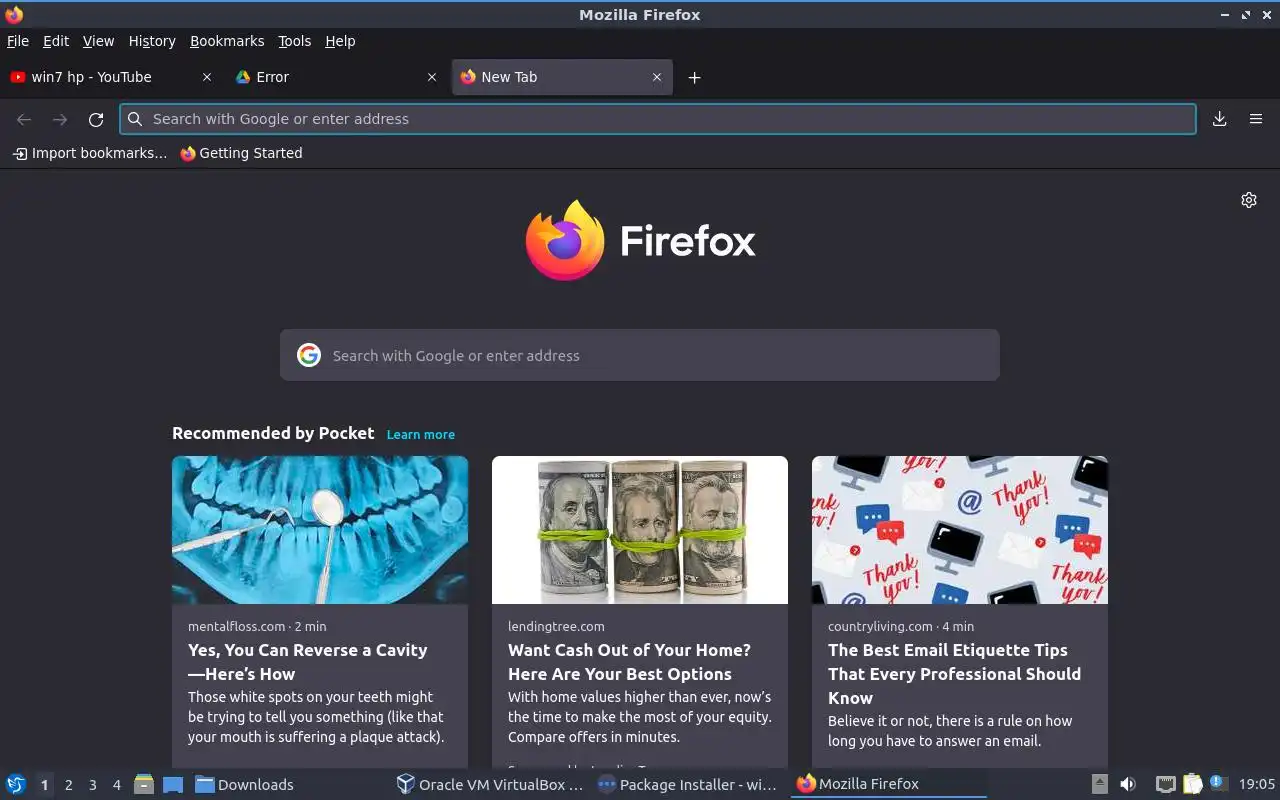Image resolution: width=1280 pixels, height=800 pixels.
Task: Focus the URL address bar field
Action: [658, 119]
